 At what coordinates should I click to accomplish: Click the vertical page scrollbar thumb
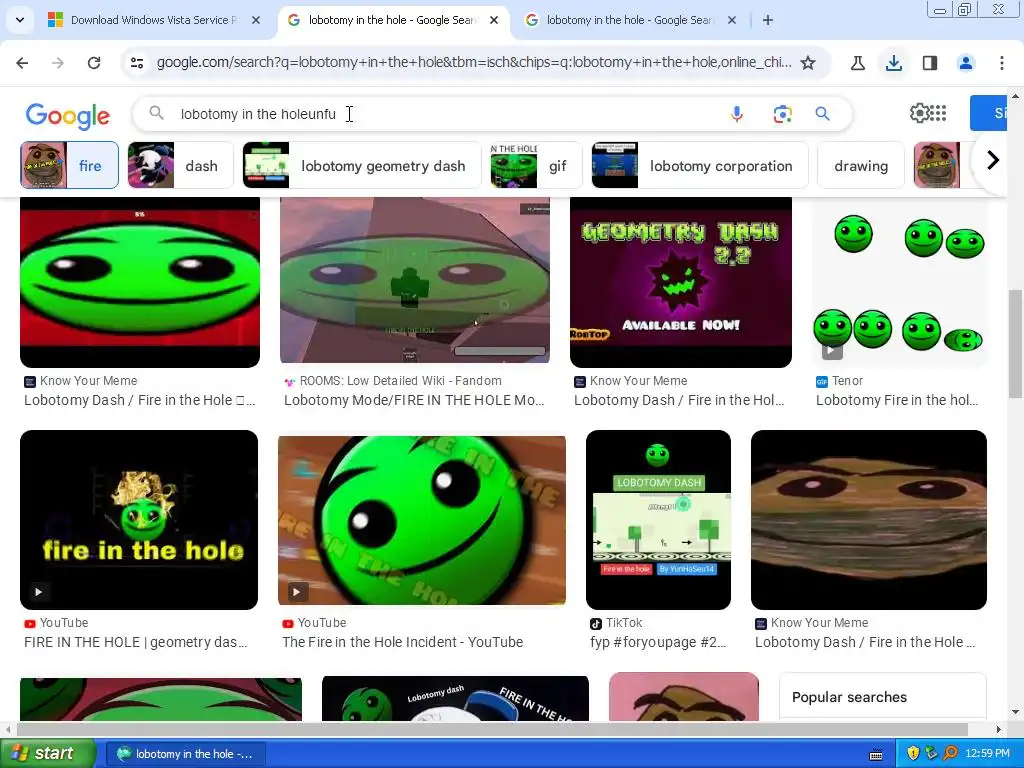pyautogui.click(x=1016, y=343)
